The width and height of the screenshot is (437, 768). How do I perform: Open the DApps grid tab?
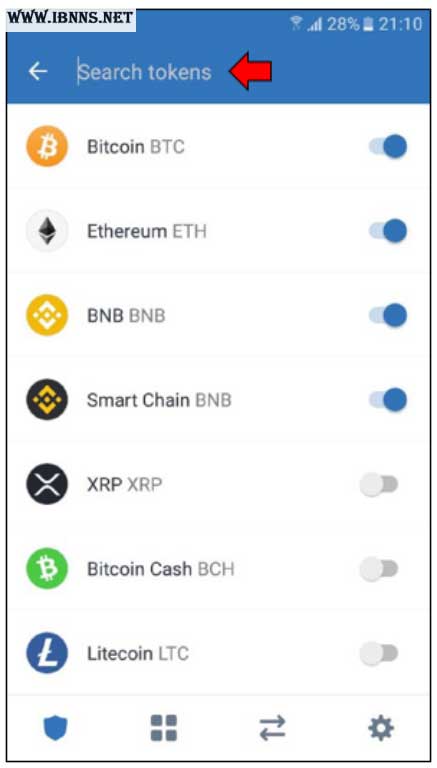[x=164, y=728]
